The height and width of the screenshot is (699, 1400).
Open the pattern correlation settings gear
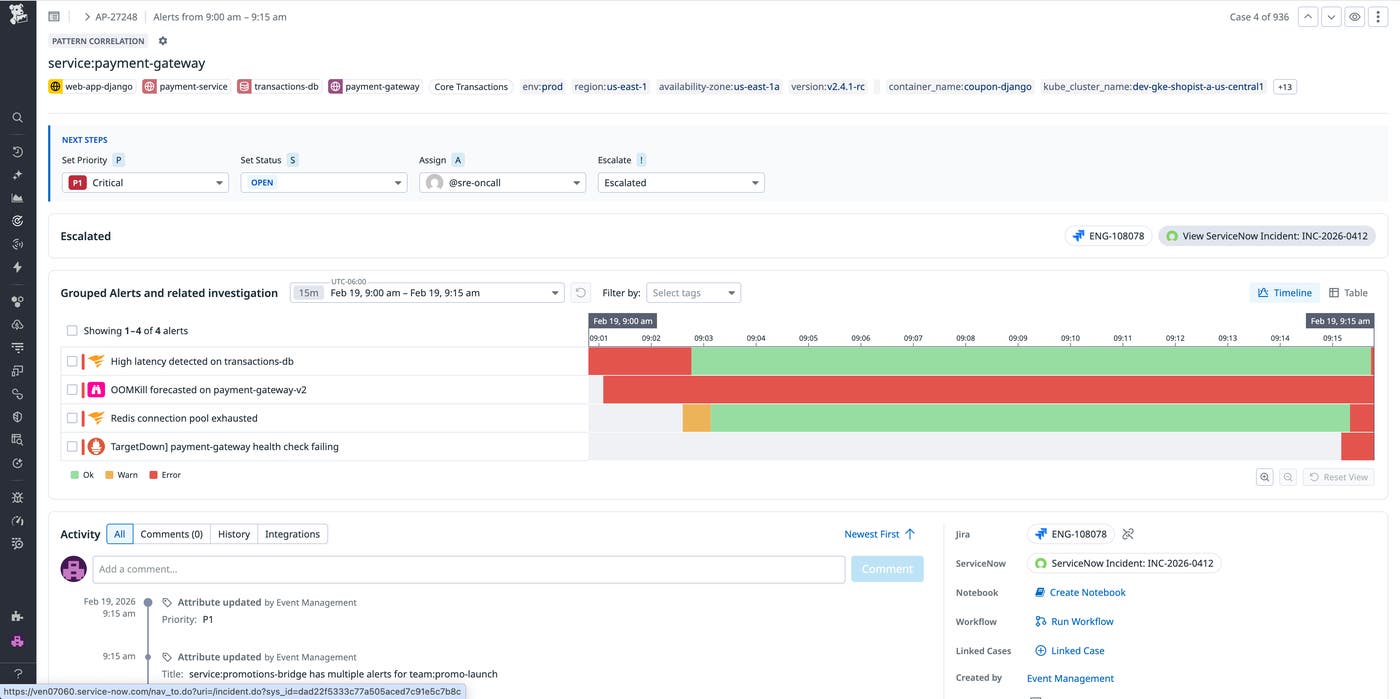coord(162,40)
